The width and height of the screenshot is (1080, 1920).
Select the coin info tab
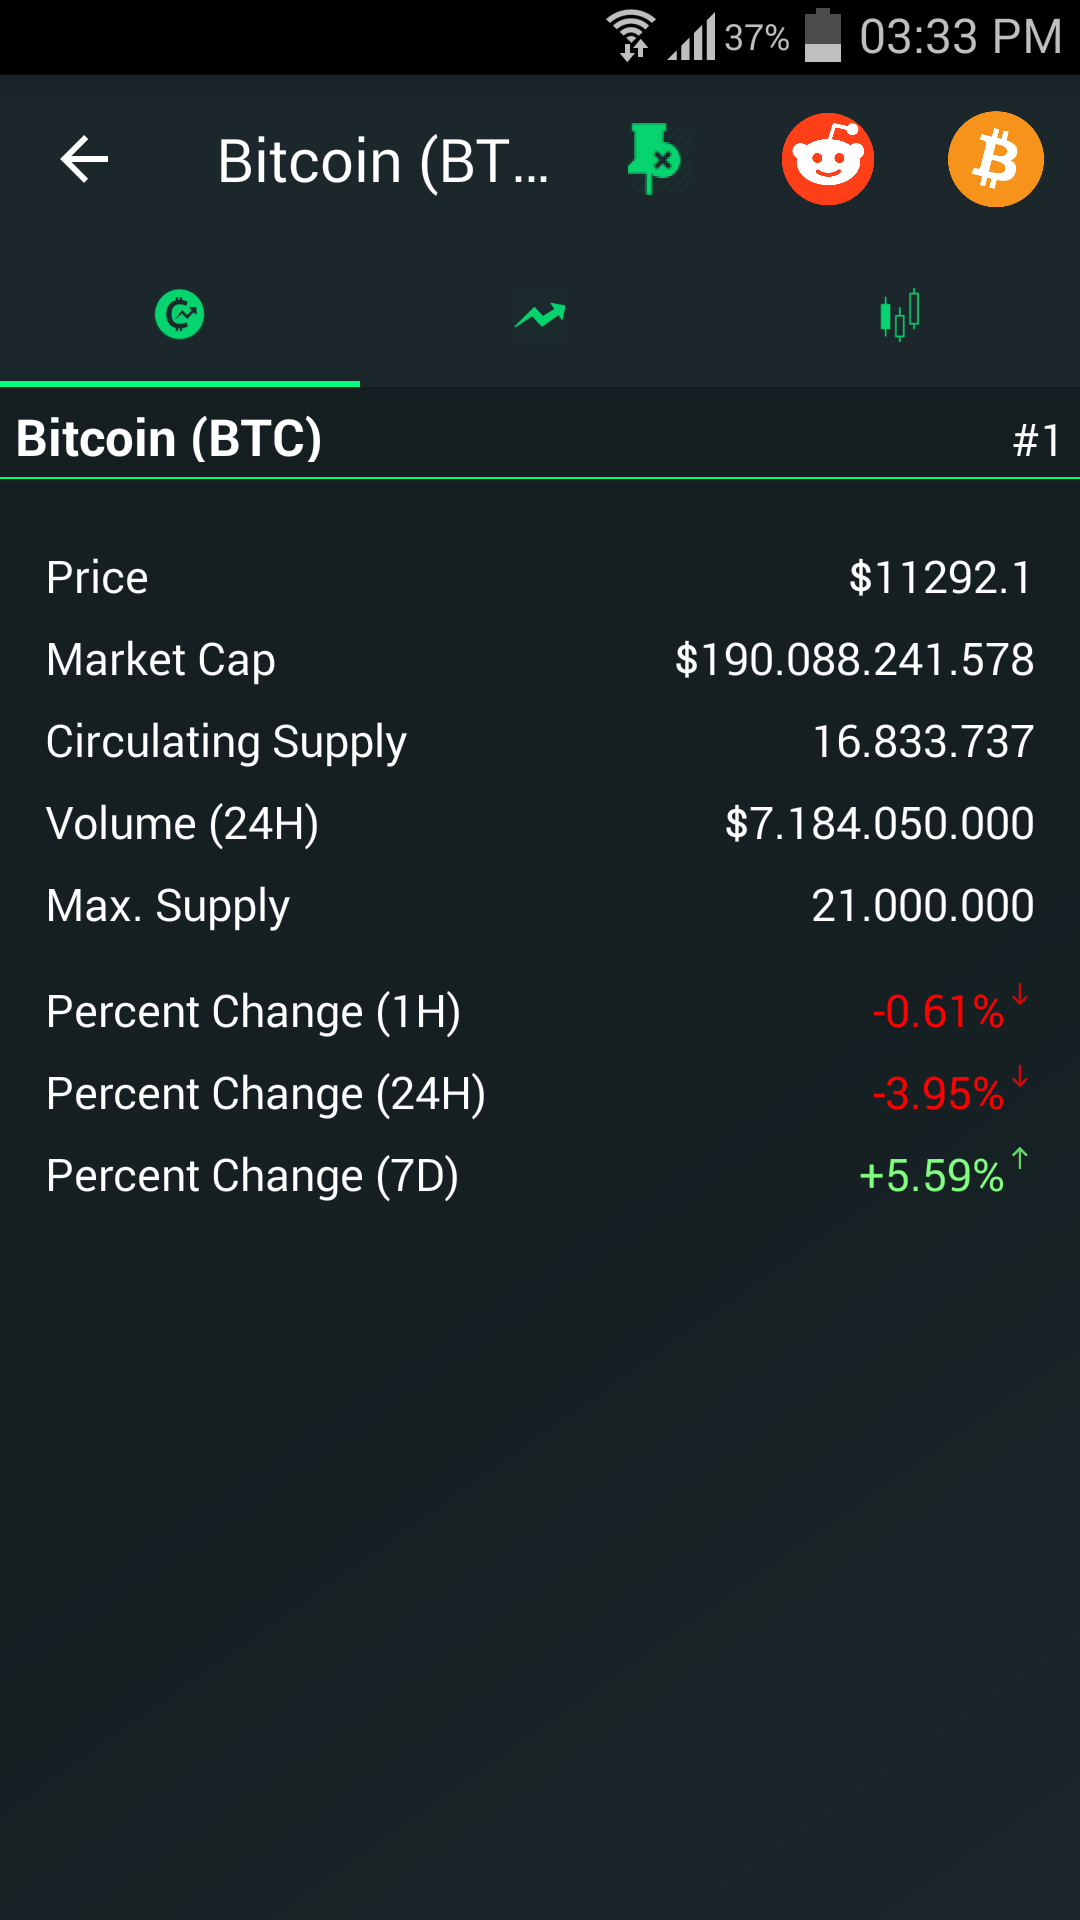180,315
